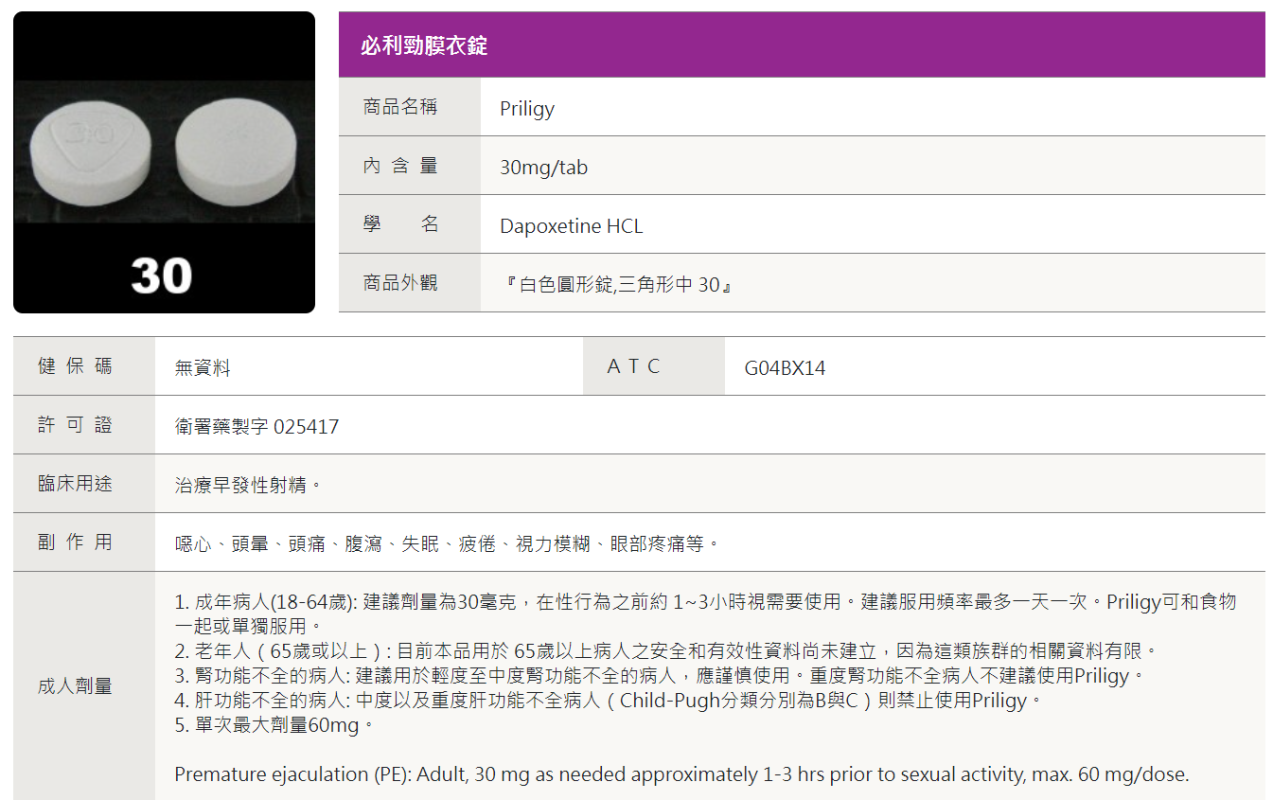This screenshot has height=800, width=1273.
Task: Click the Priligy product name value
Action: coord(527,109)
